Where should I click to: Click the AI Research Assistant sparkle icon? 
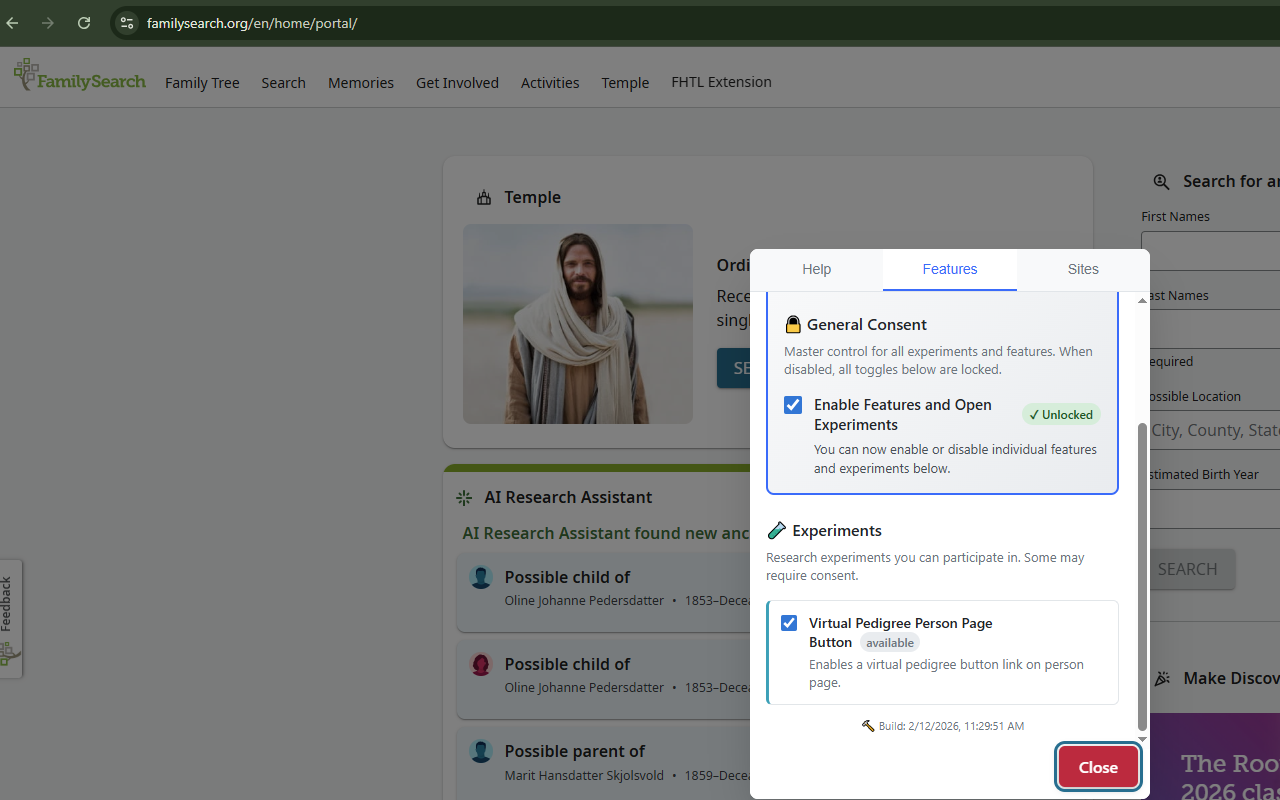coord(464,497)
